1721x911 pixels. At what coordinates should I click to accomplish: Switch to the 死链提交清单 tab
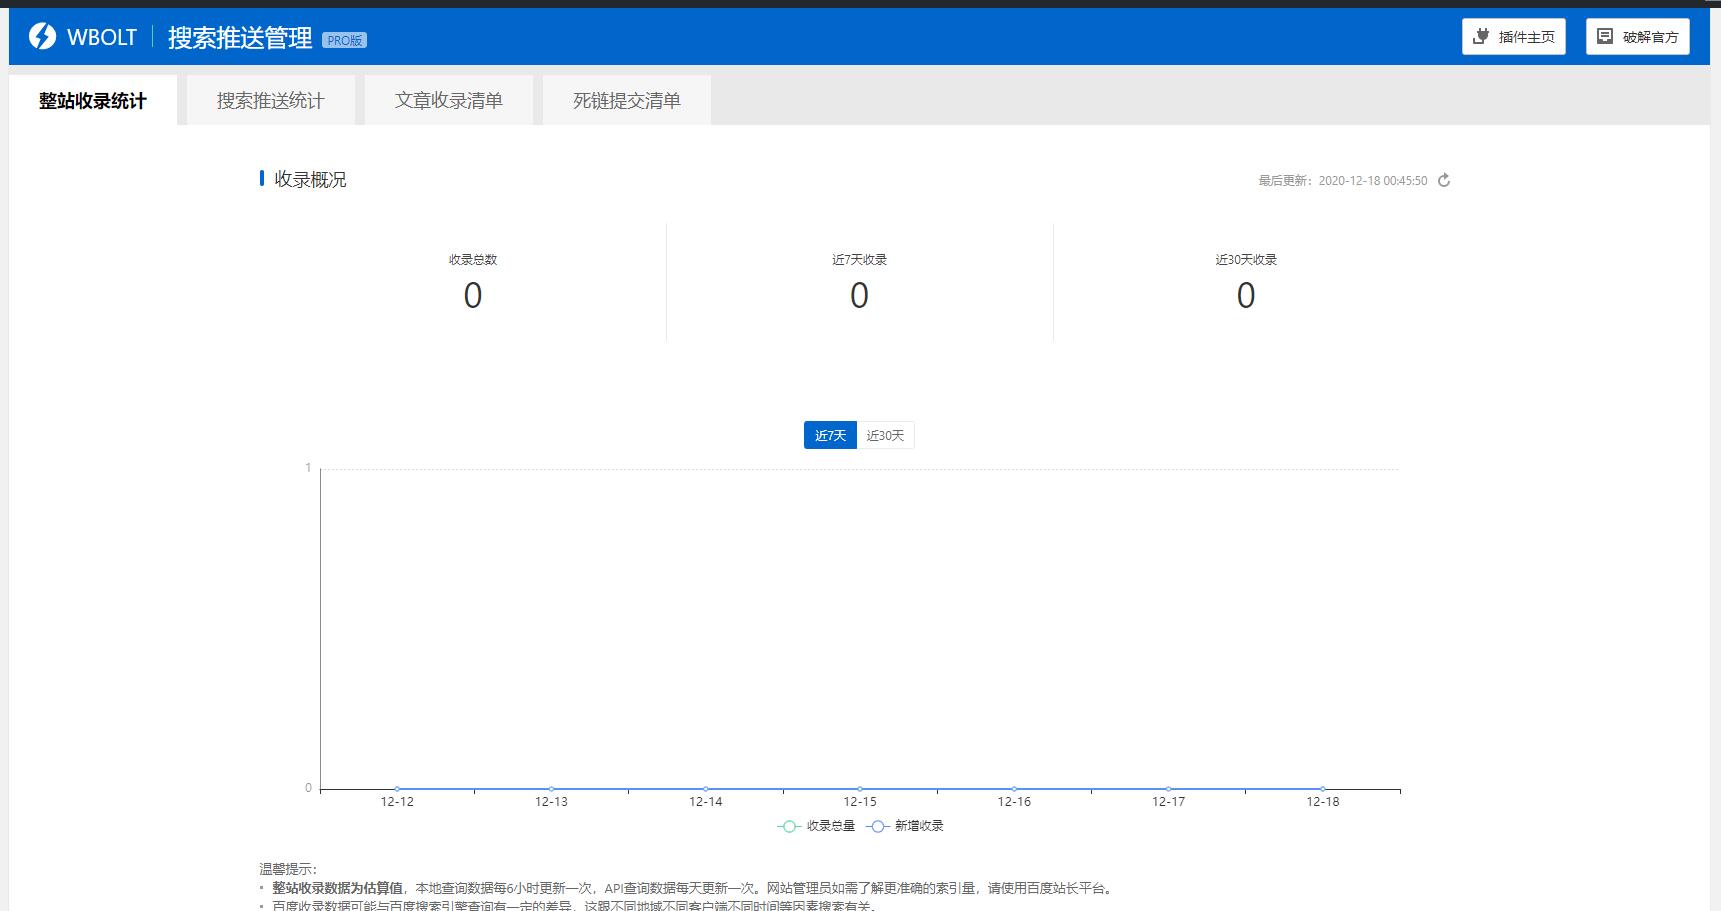click(x=625, y=99)
